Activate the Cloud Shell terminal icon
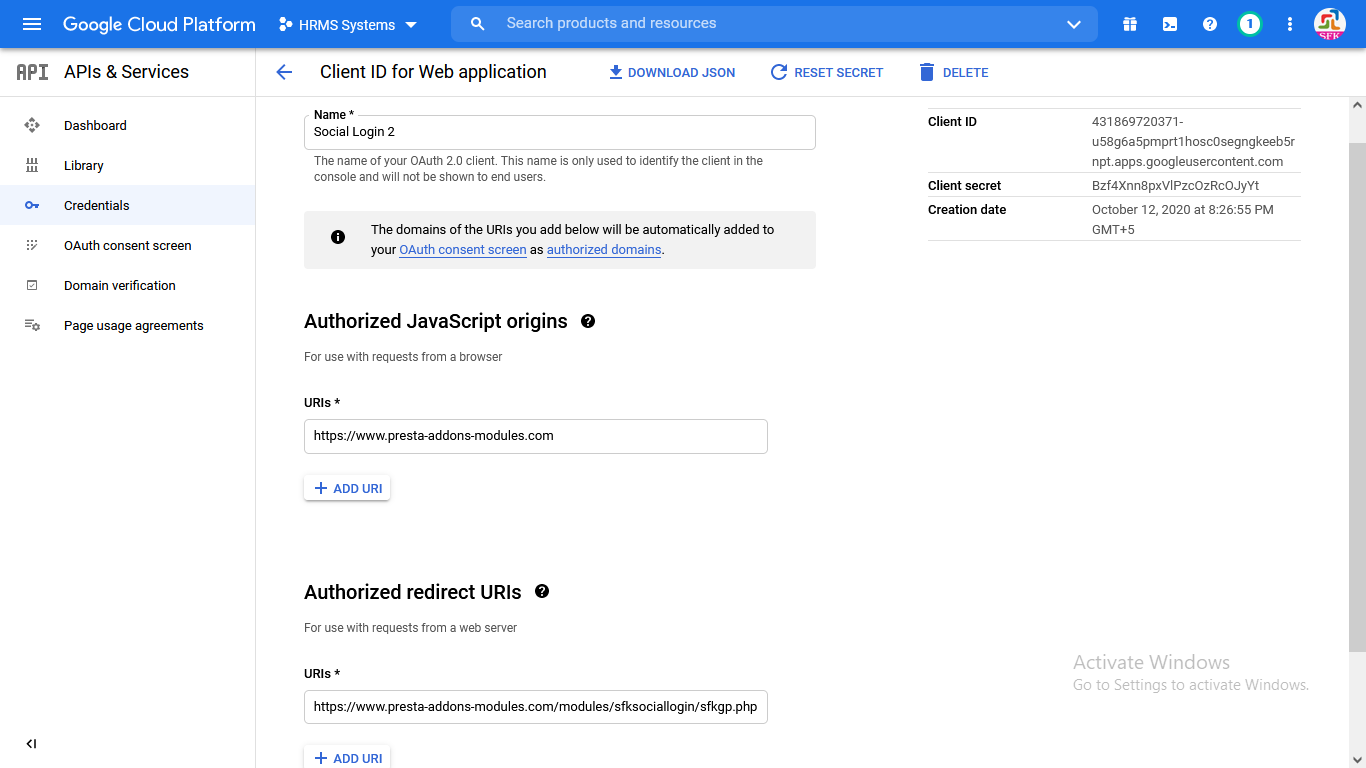The image size is (1366, 768). coord(1170,24)
